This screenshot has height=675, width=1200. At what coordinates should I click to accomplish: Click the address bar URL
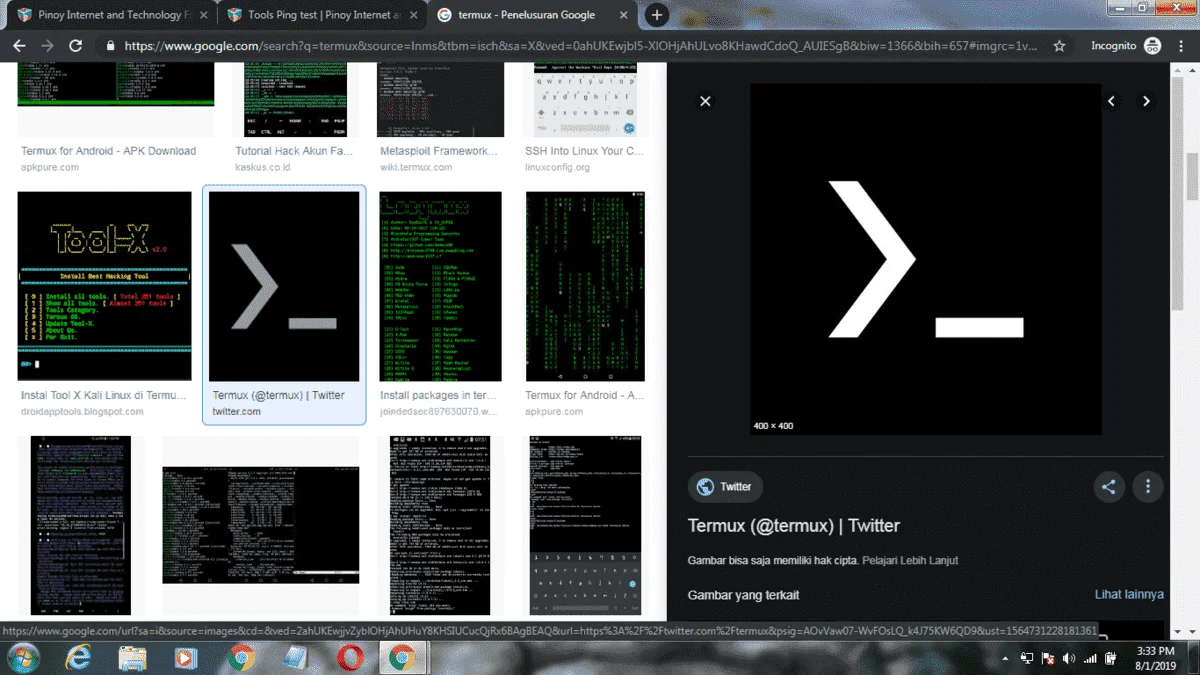pos(580,46)
